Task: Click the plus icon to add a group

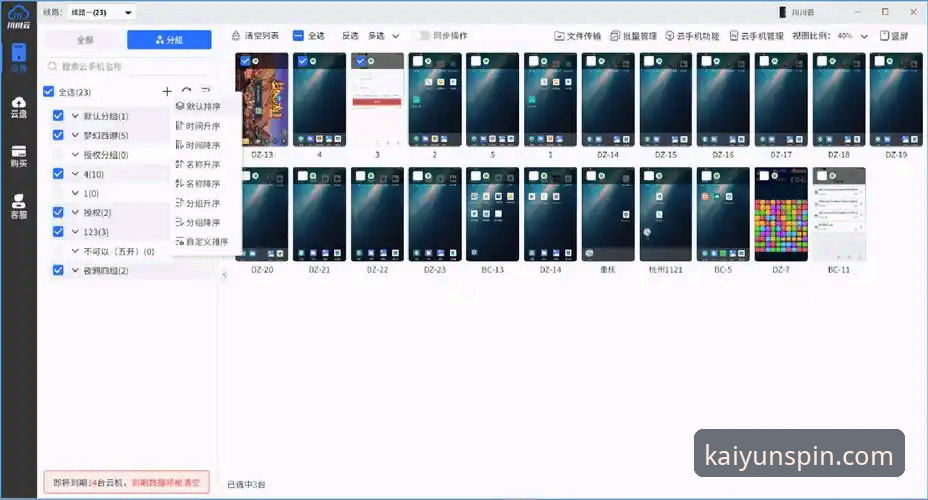Action: pos(167,91)
